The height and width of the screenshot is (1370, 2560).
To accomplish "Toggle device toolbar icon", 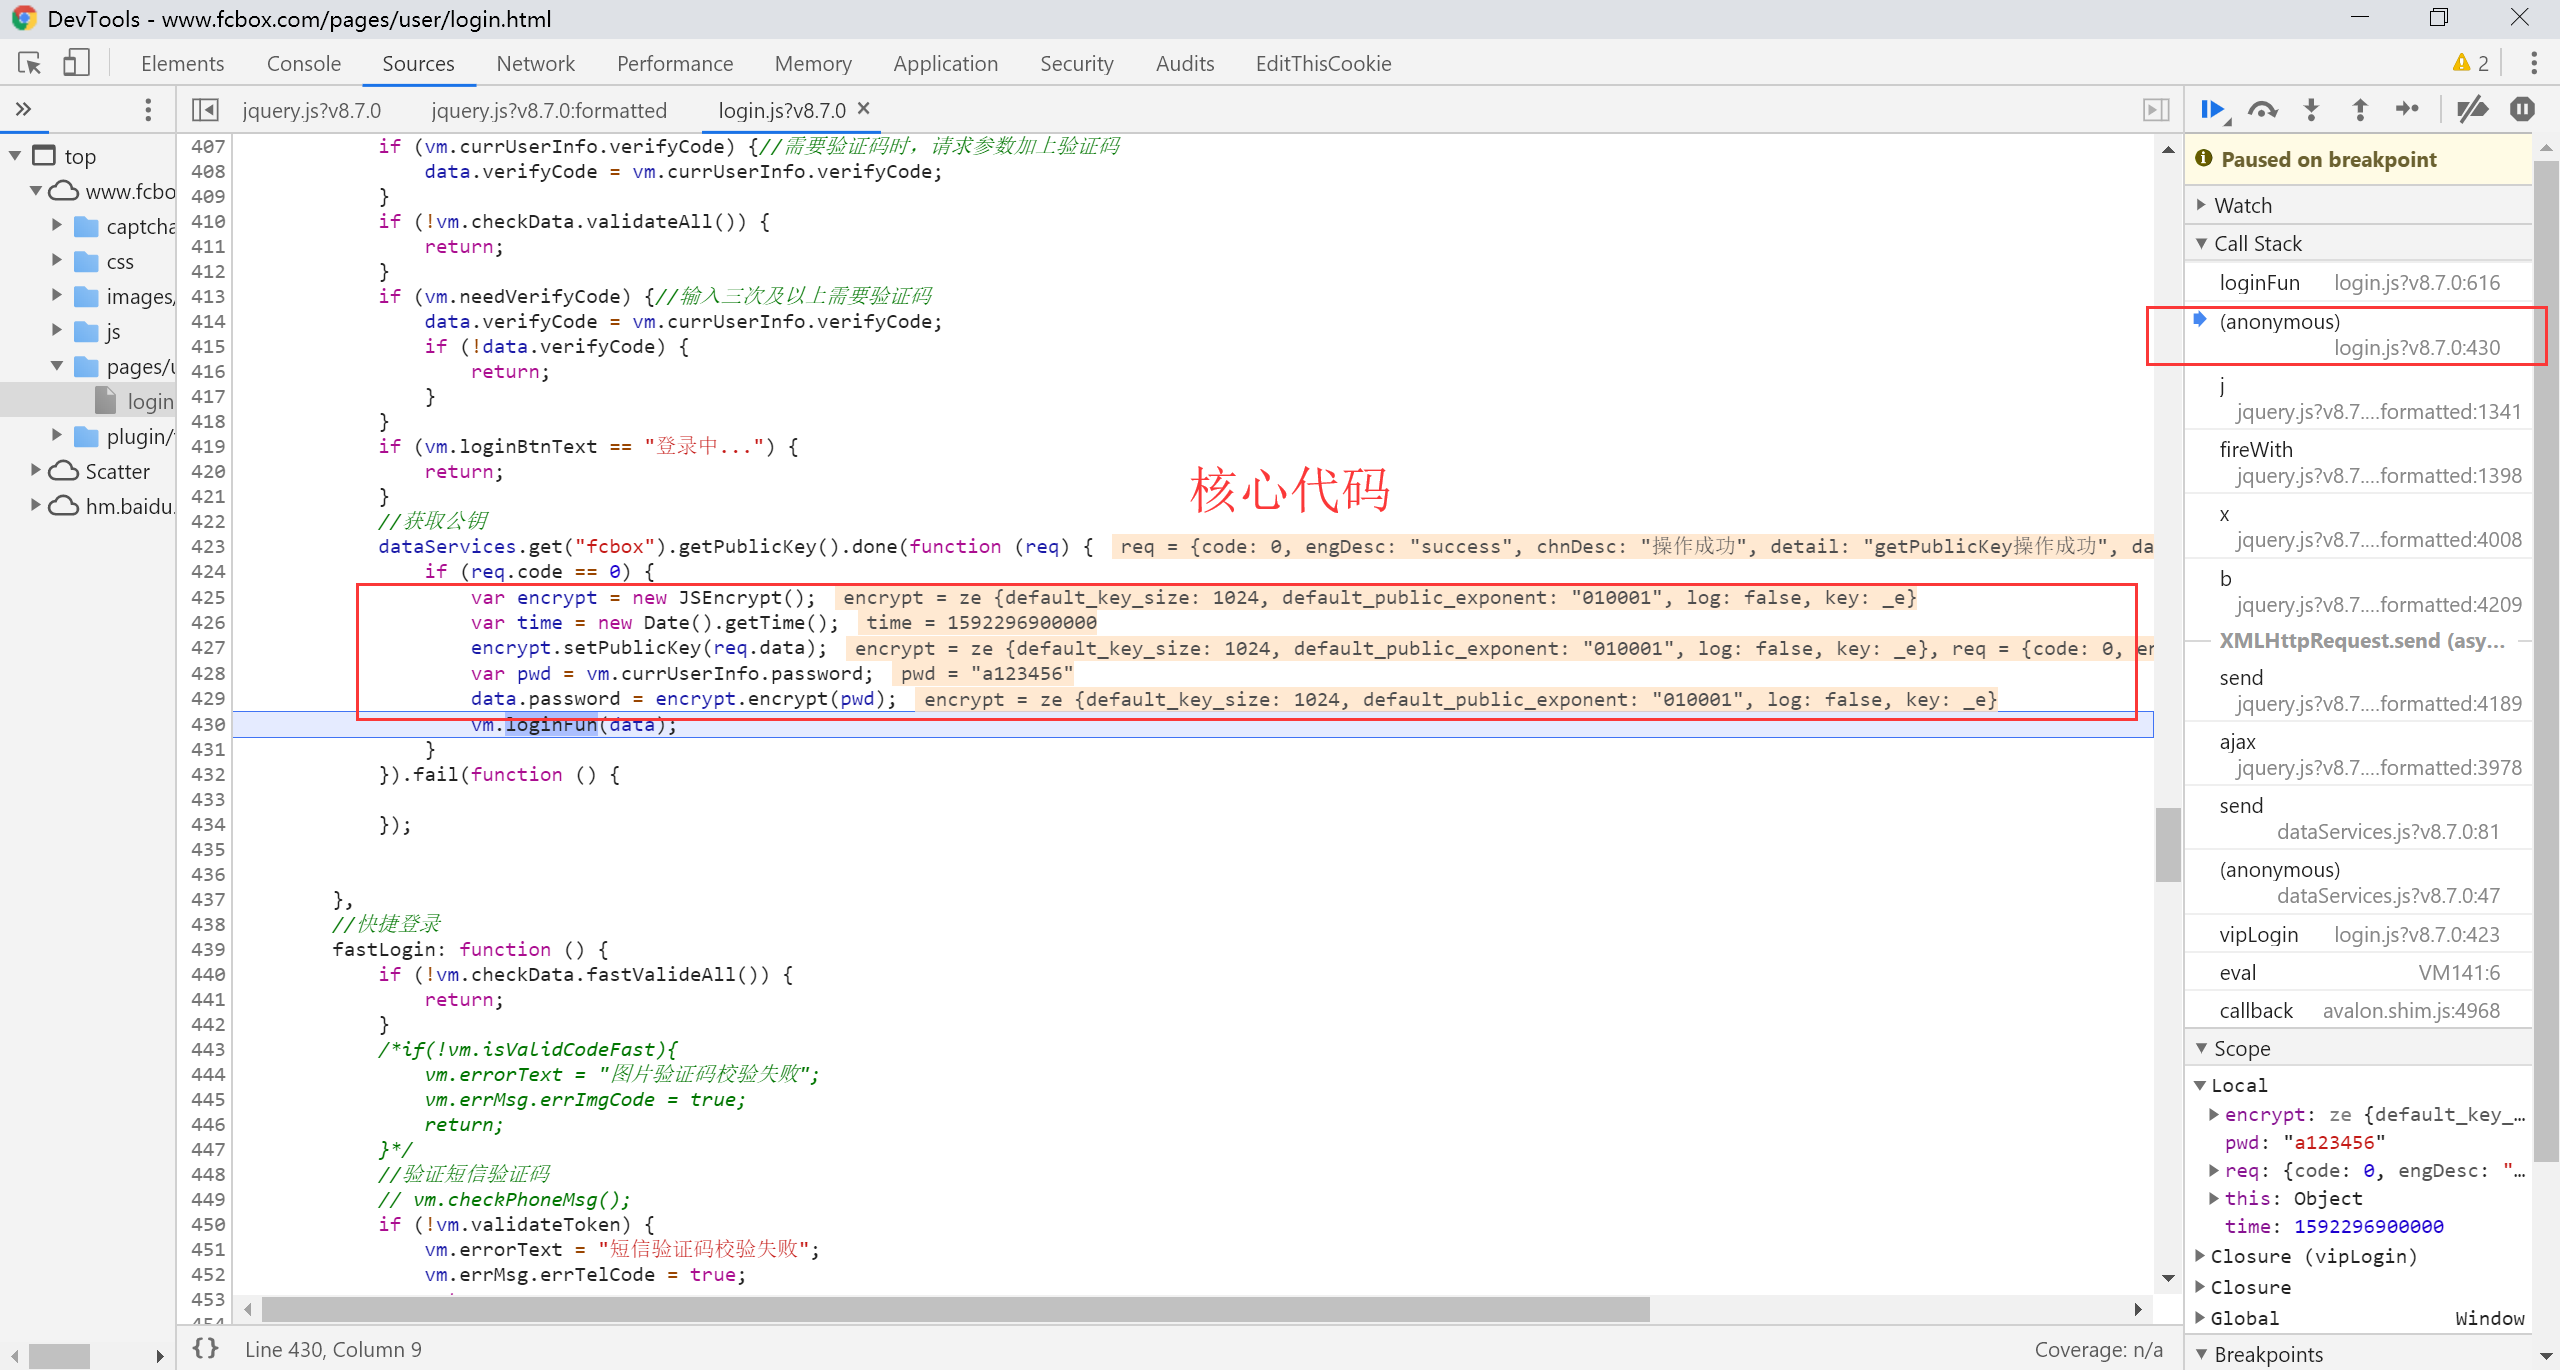I will click(76, 64).
